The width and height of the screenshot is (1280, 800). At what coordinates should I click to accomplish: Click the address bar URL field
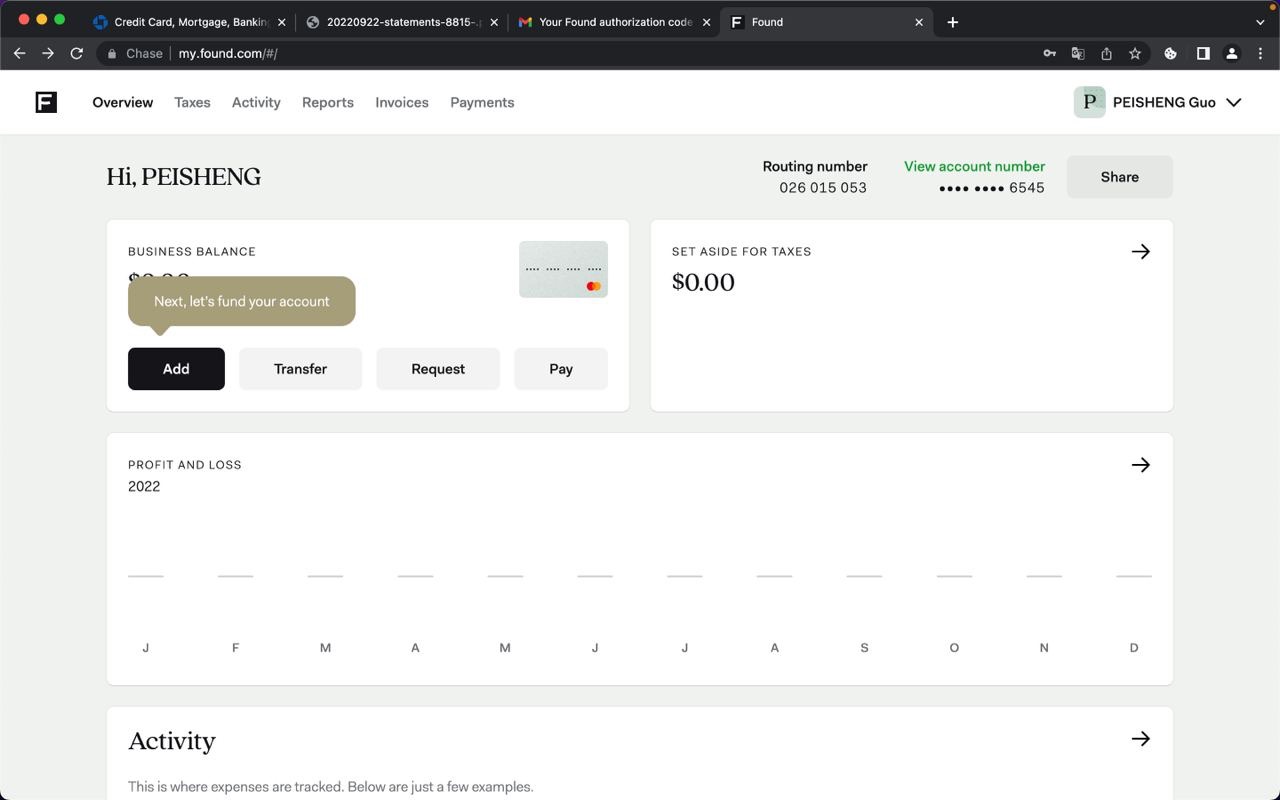(x=600, y=54)
